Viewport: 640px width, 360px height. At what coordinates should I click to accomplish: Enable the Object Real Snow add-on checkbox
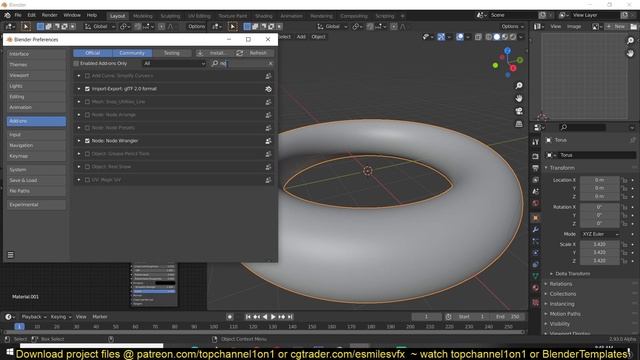[x=87, y=167]
